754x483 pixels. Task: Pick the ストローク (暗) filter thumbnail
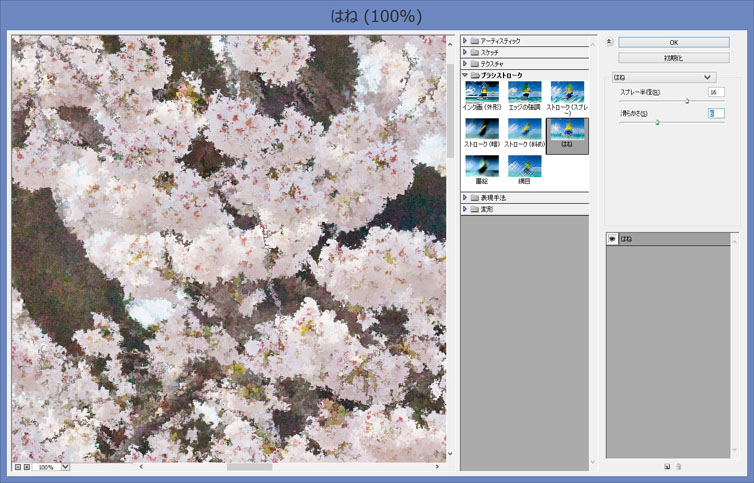[482, 129]
